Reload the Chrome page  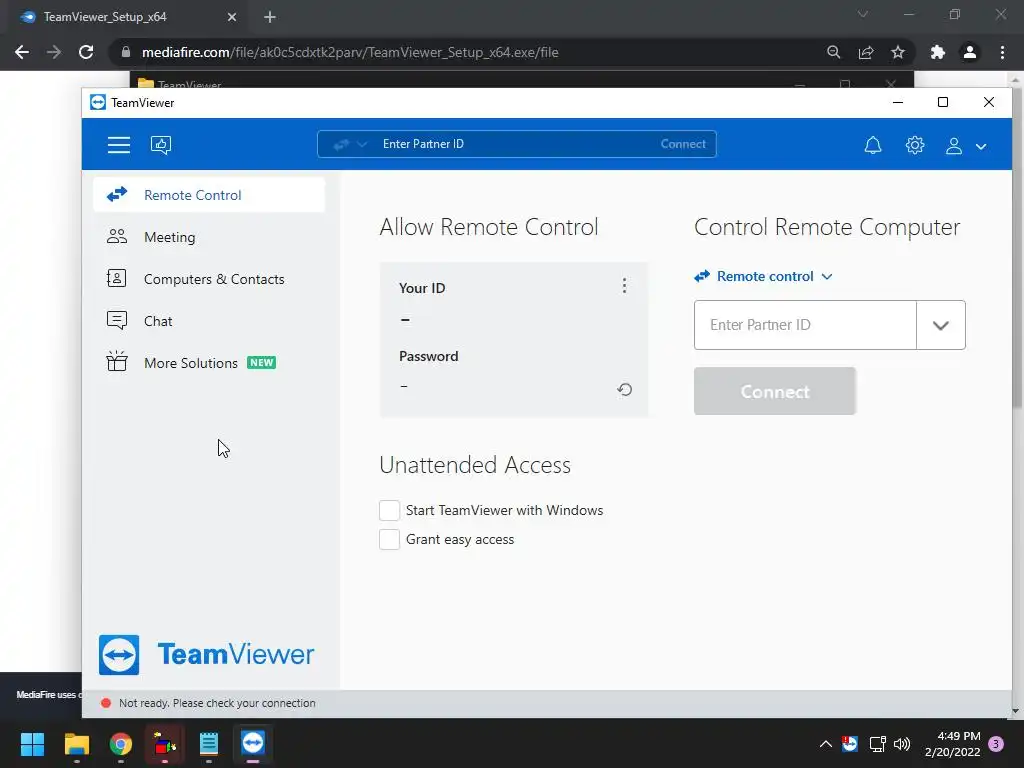coord(86,52)
